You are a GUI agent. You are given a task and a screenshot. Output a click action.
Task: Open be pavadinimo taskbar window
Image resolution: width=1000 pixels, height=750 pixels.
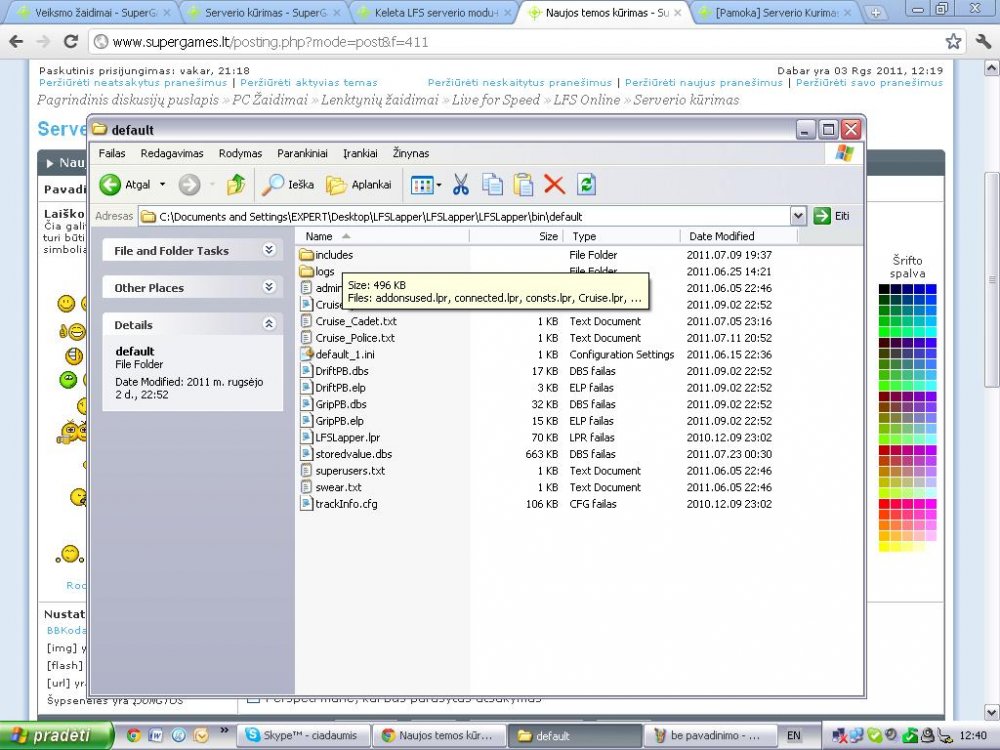pyautogui.click(x=712, y=735)
